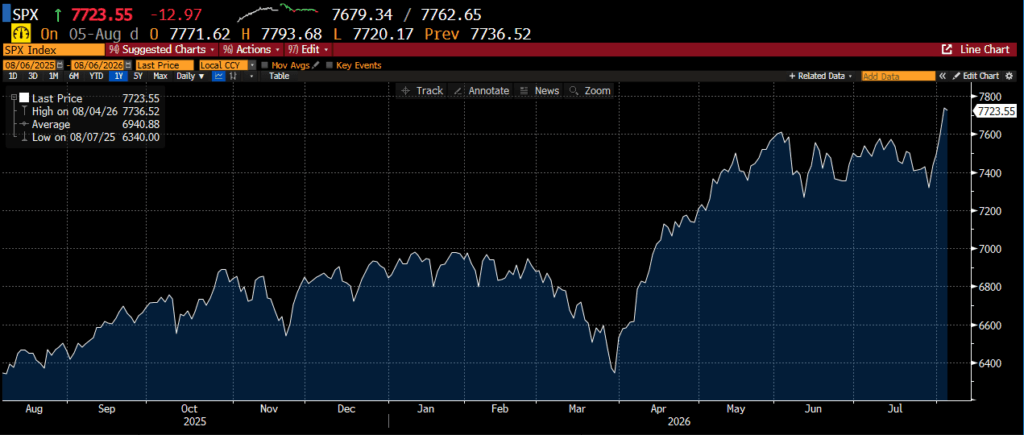Switch to the Table view
The width and height of the screenshot is (1024, 435).
[280, 76]
